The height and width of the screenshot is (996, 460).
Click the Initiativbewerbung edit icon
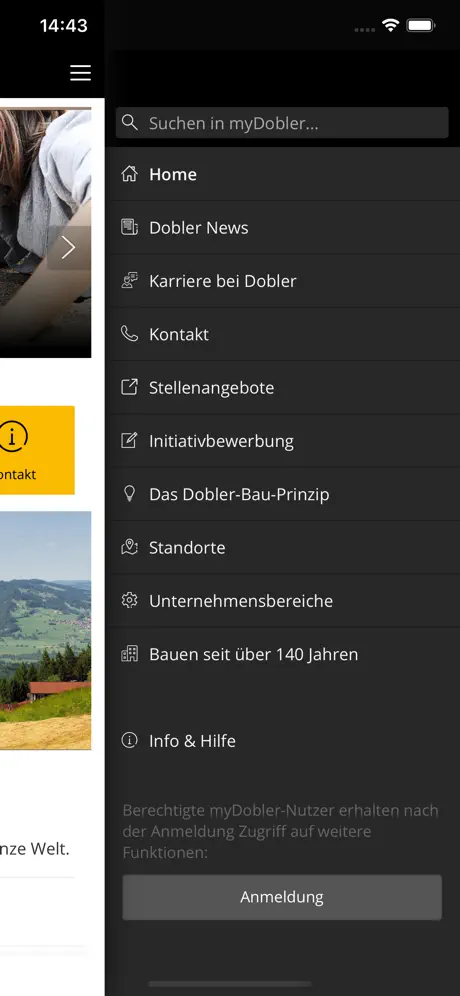(x=129, y=441)
